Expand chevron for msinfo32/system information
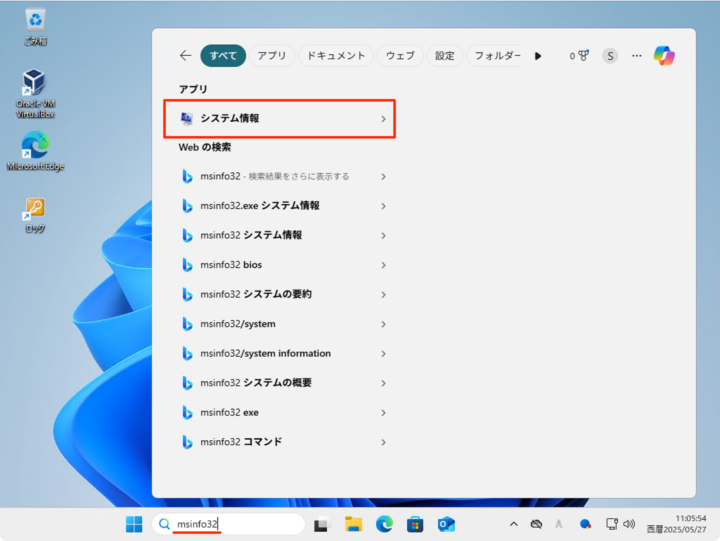The height and width of the screenshot is (541, 720). pos(383,354)
